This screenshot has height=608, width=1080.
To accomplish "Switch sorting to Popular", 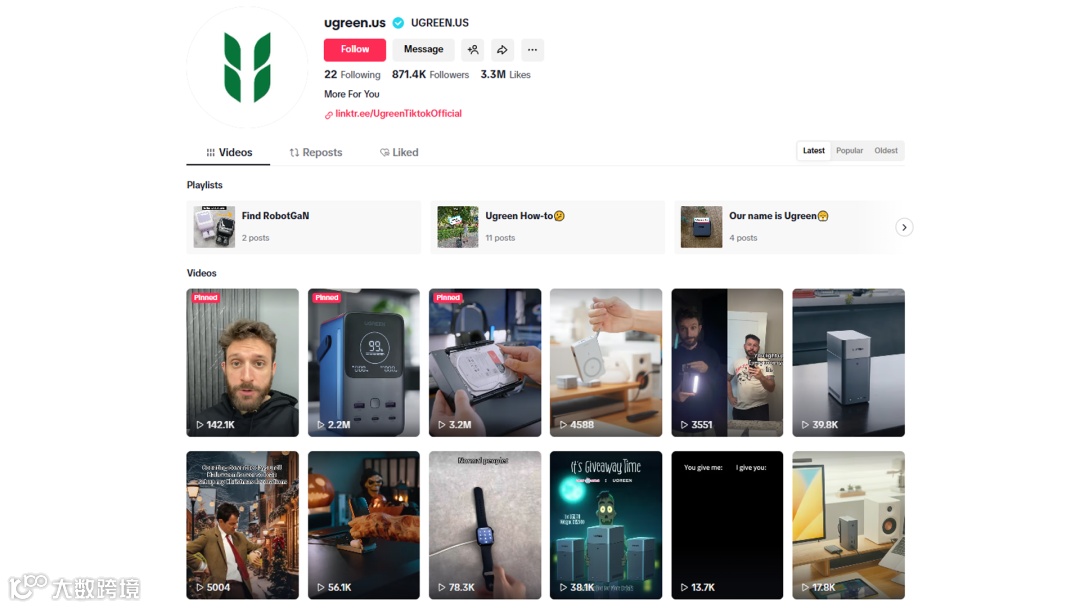I will [x=849, y=151].
